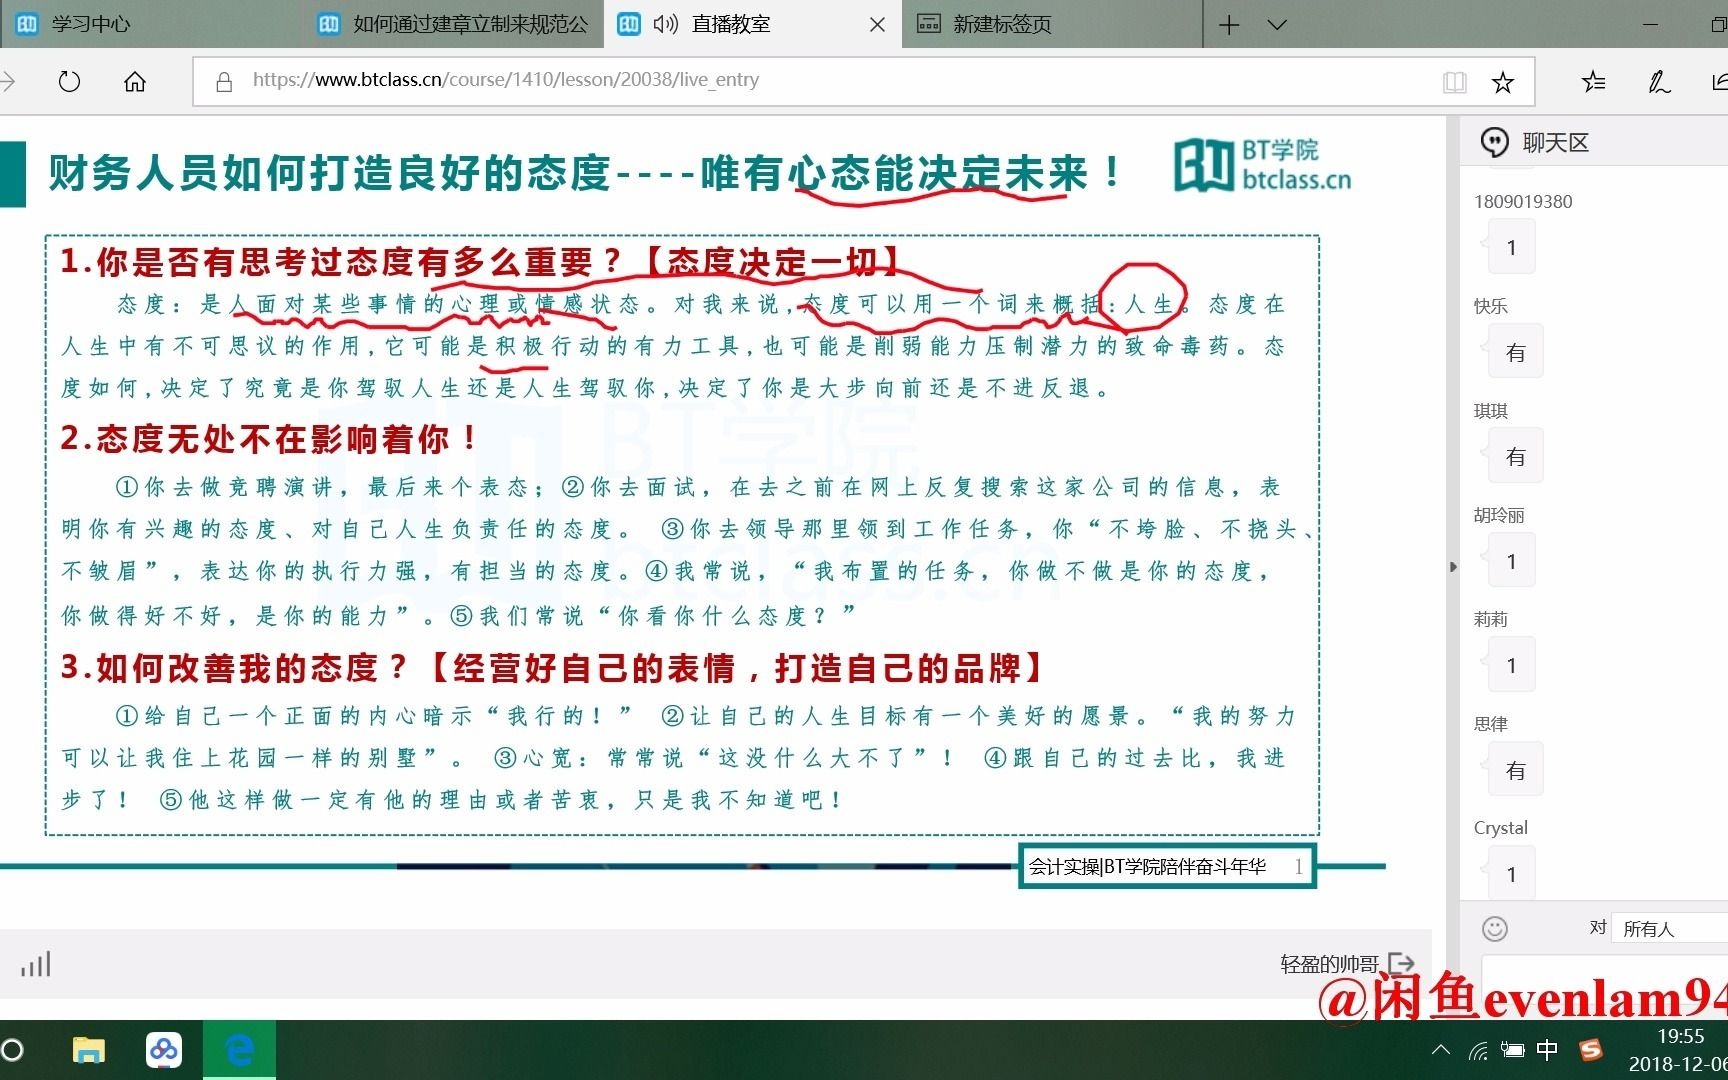Select the 思律 username in chat
The height and width of the screenshot is (1080, 1728).
click(x=1490, y=724)
